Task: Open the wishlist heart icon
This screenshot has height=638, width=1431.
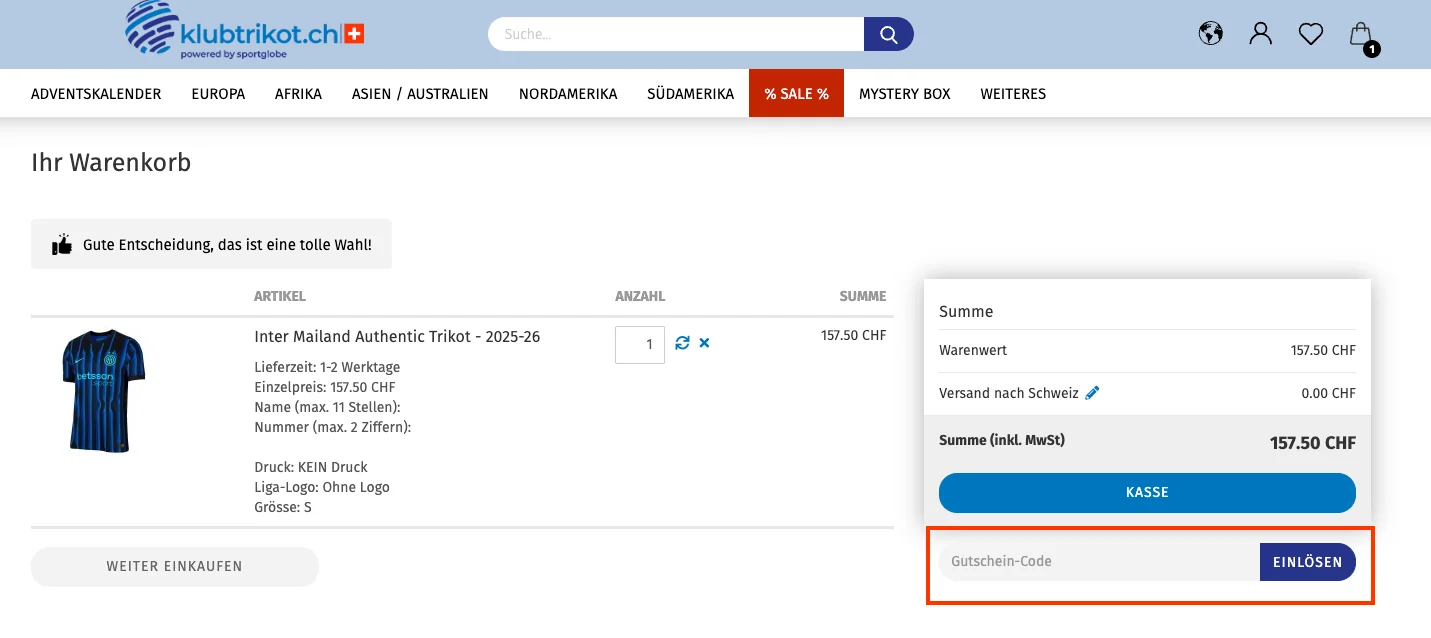Action: (x=1311, y=34)
